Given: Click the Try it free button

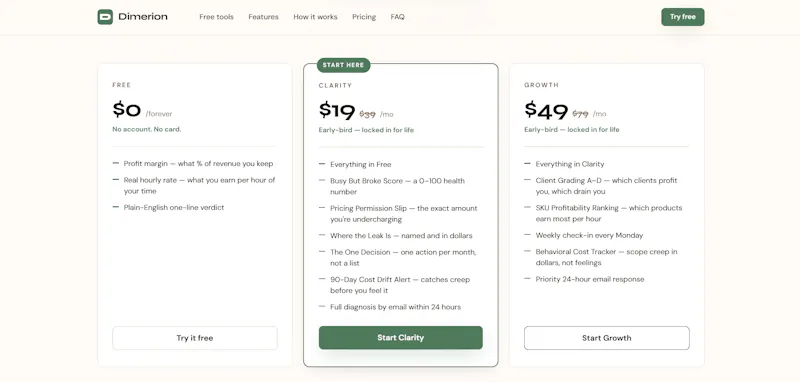Looking at the screenshot, I should (195, 338).
